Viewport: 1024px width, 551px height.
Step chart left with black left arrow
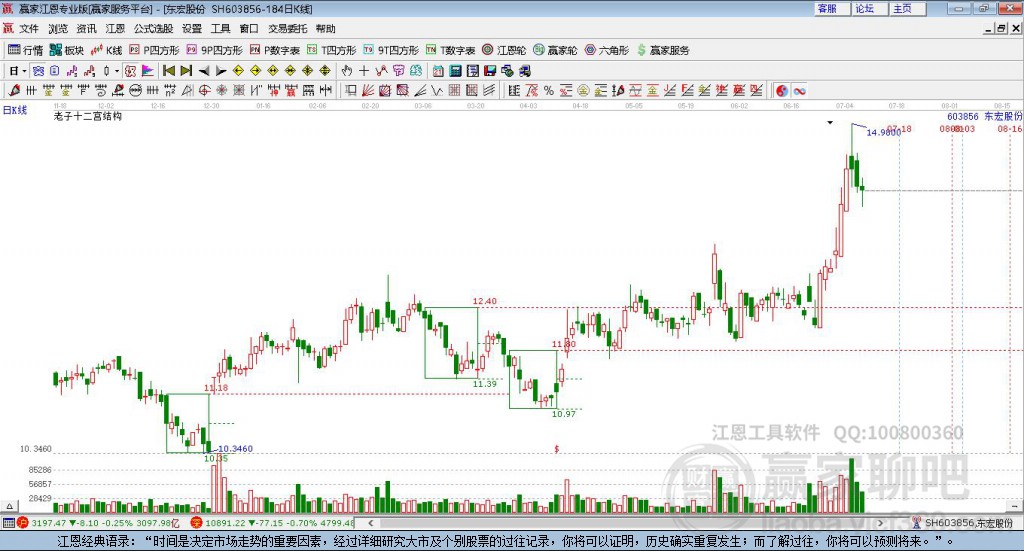coord(204,71)
